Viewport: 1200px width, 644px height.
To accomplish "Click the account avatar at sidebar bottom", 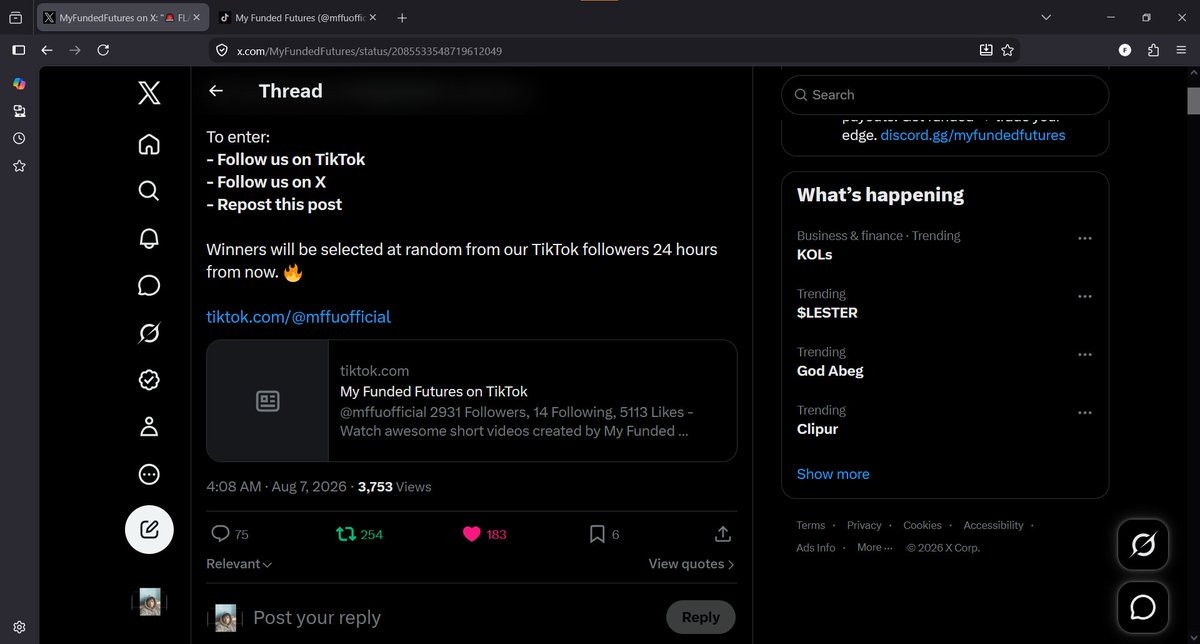I will click(x=149, y=601).
